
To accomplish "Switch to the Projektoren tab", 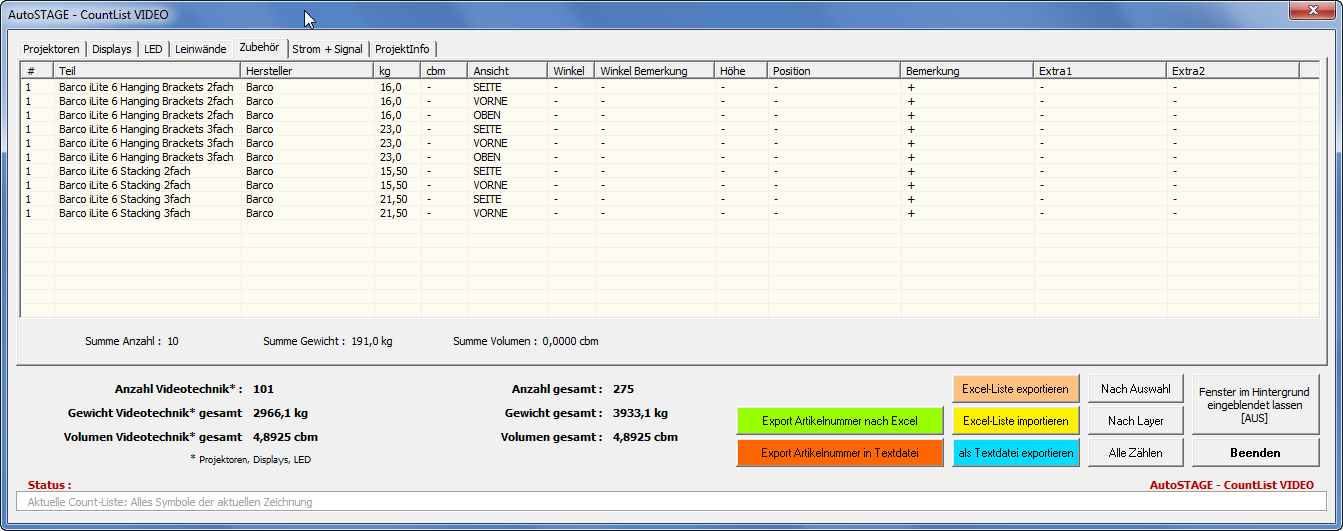I will coord(51,49).
